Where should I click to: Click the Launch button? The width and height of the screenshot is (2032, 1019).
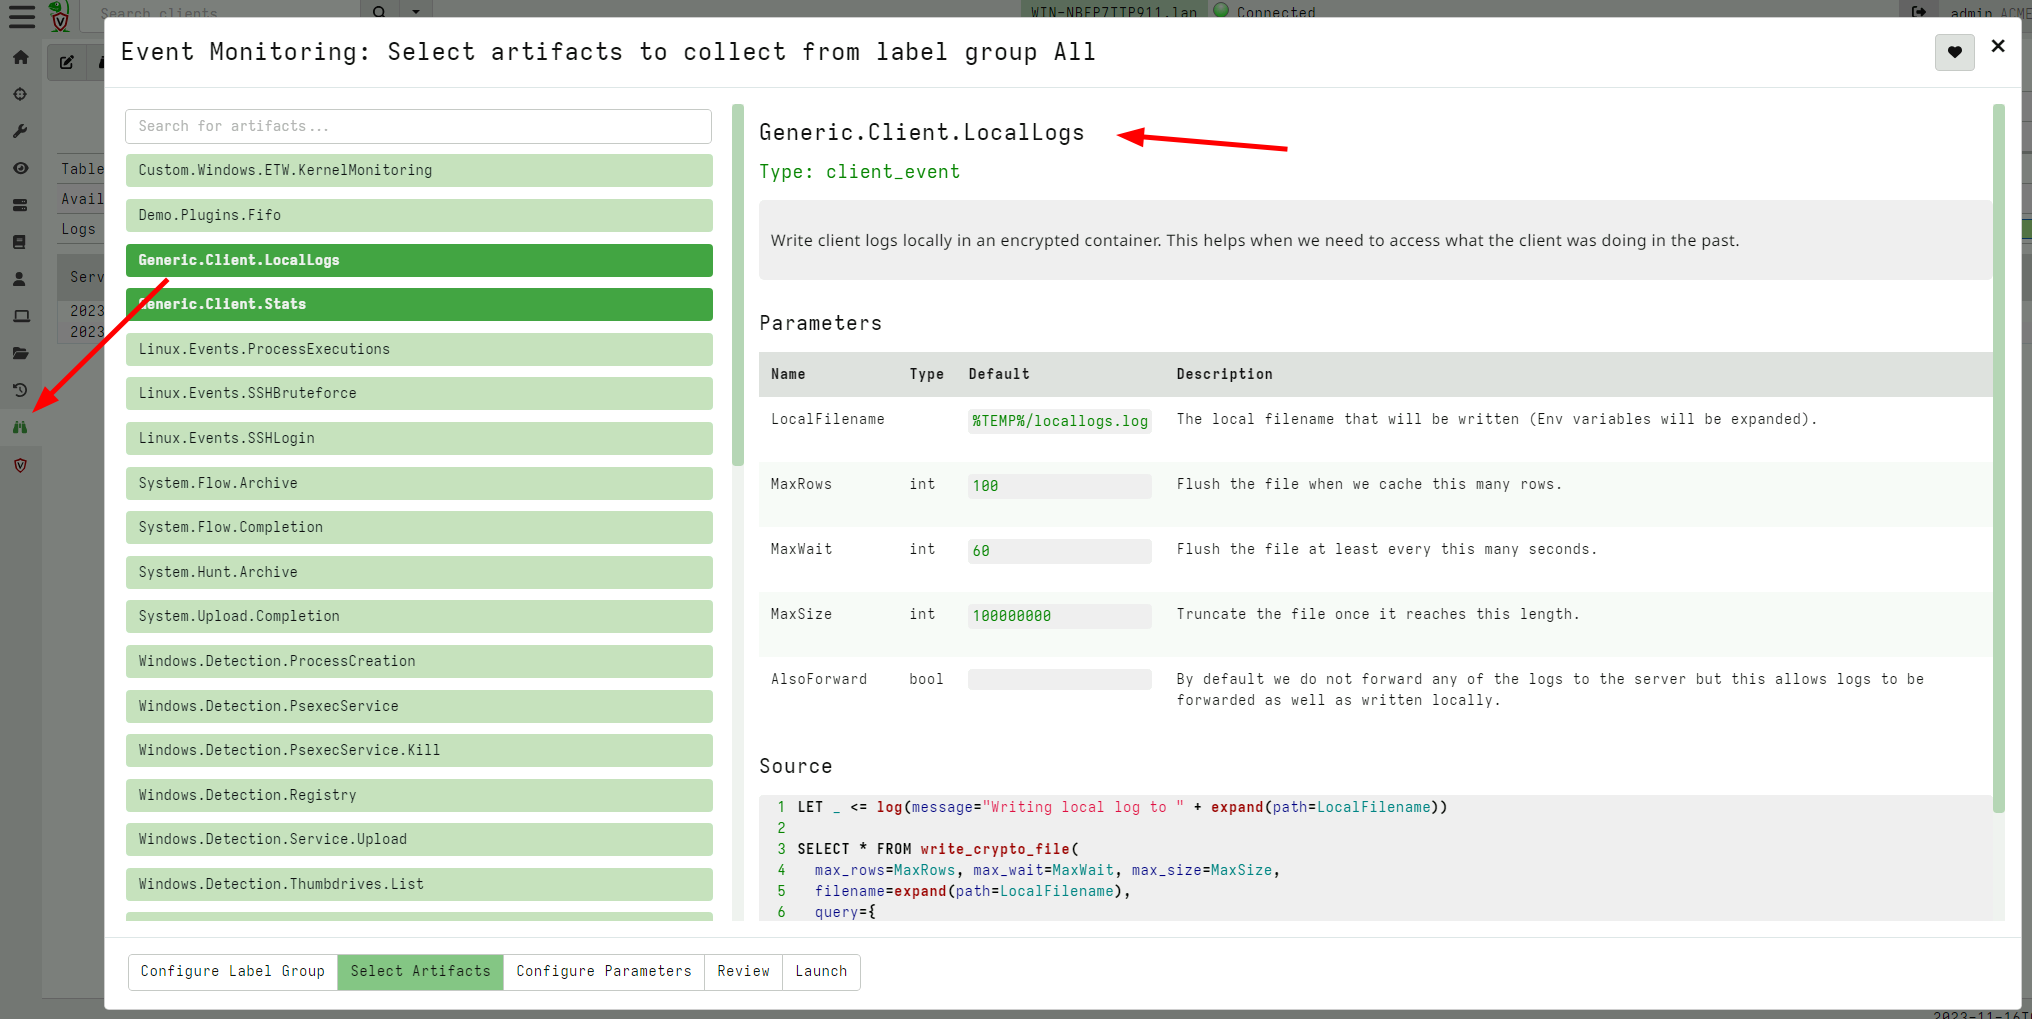[x=821, y=971]
